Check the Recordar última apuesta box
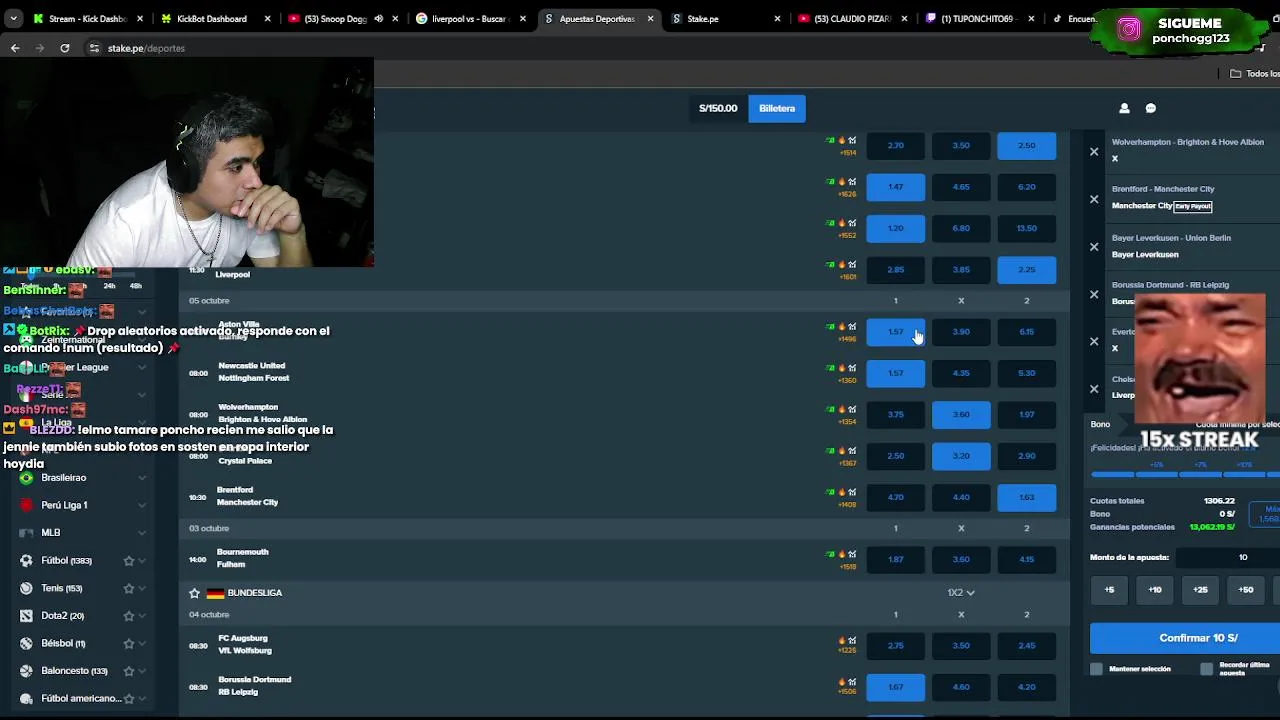This screenshot has height=720, width=1280. point(1207,669)
